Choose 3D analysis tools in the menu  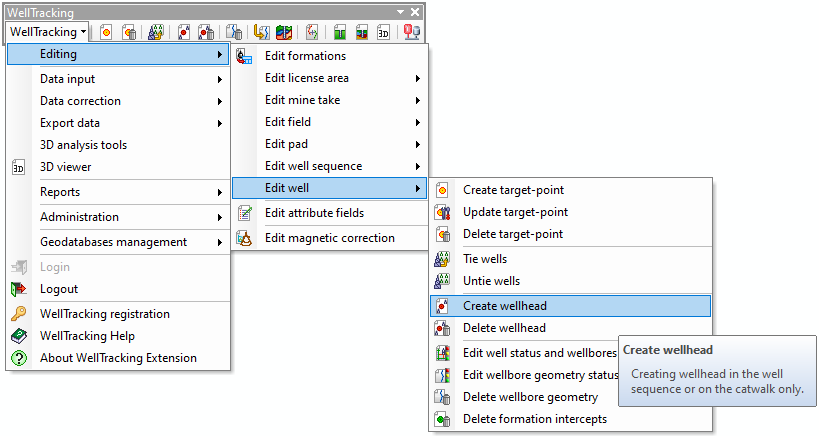coord(118,145)
